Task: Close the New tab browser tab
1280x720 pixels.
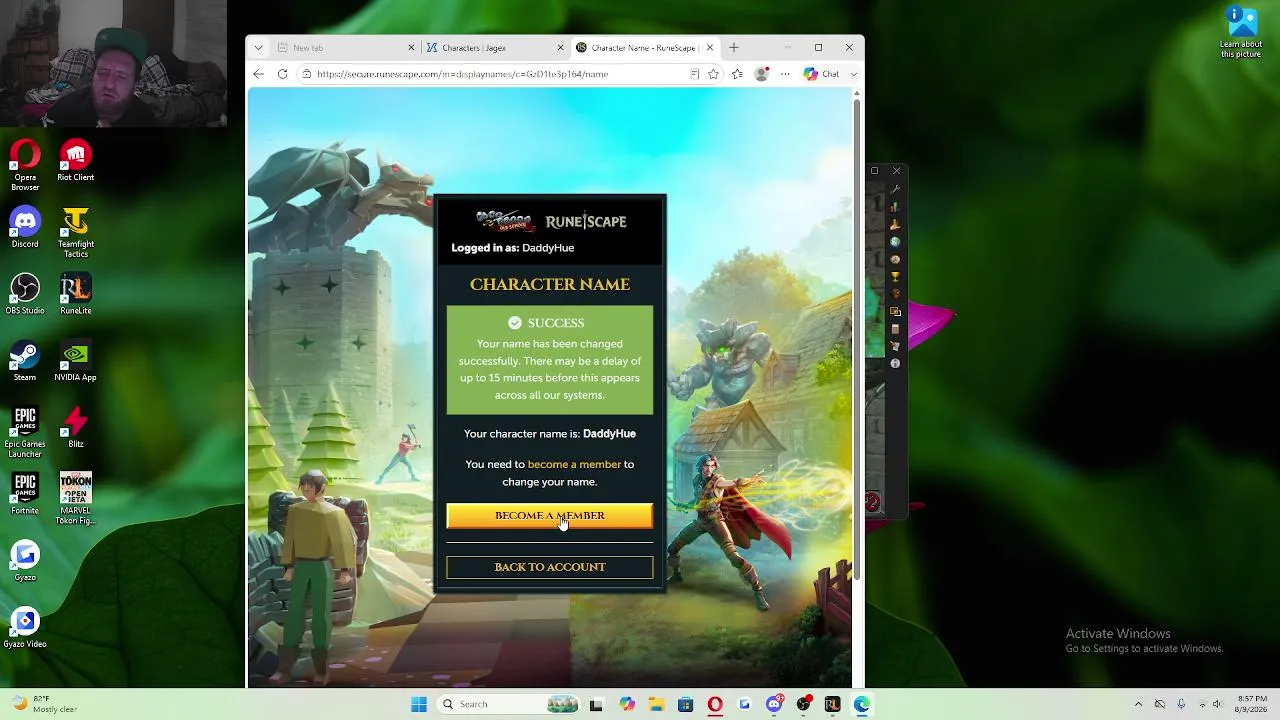Action: (x=411, y=47)
